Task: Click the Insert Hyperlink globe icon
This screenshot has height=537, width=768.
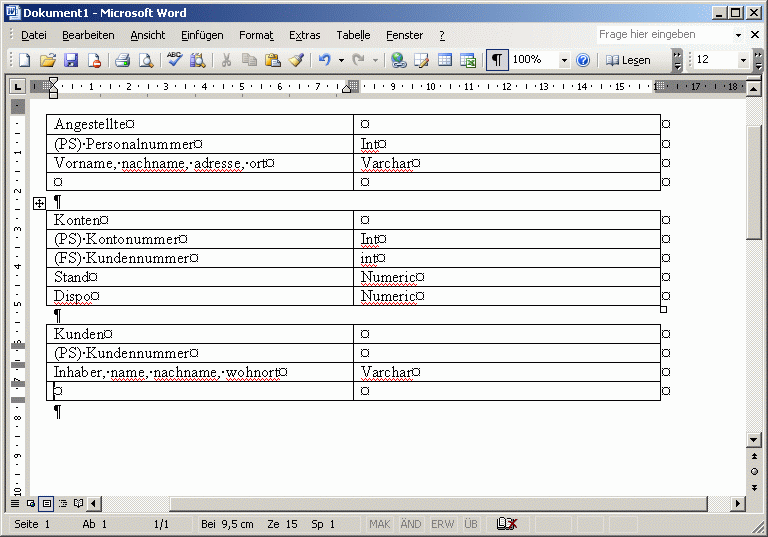Action: [399, 60]
